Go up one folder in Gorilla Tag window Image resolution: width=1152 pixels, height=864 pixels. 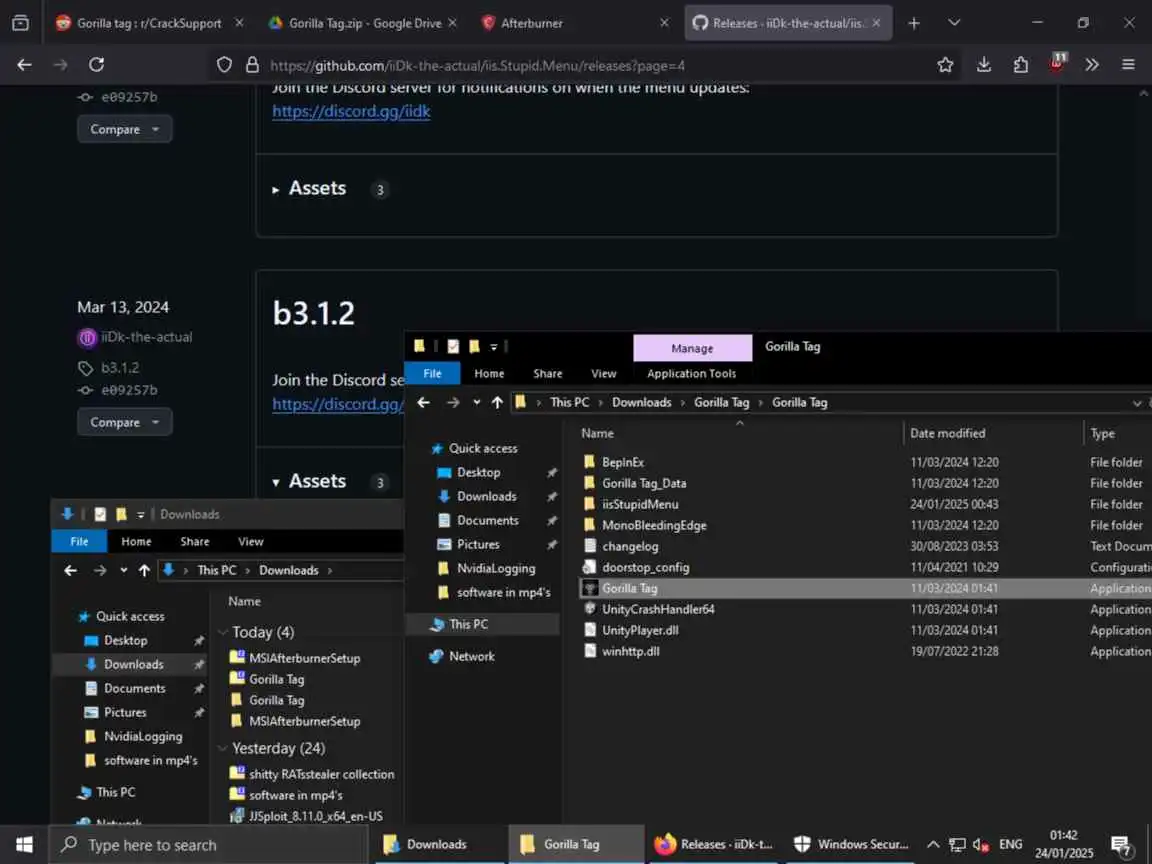497,403
